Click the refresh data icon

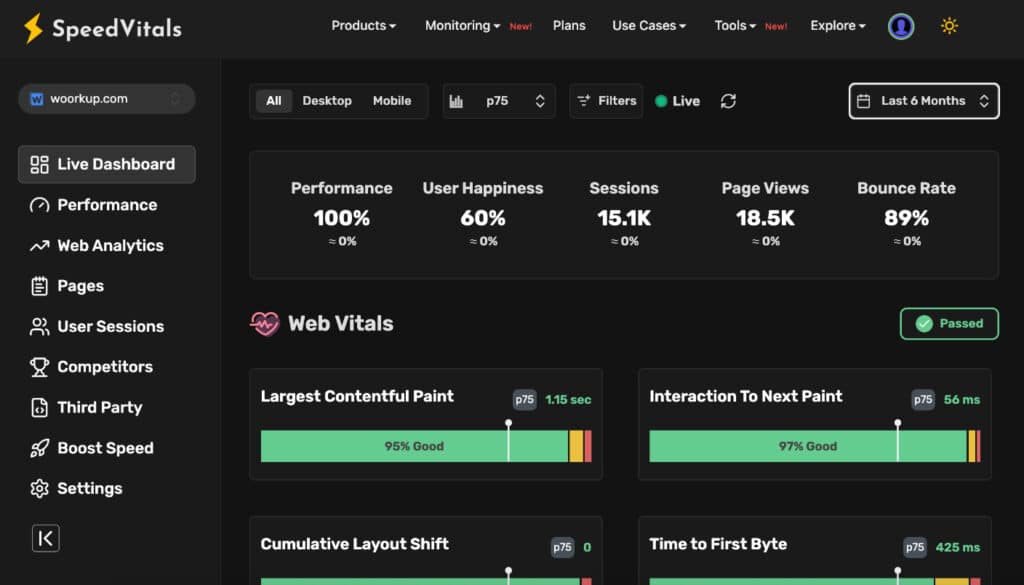(728, 101)
